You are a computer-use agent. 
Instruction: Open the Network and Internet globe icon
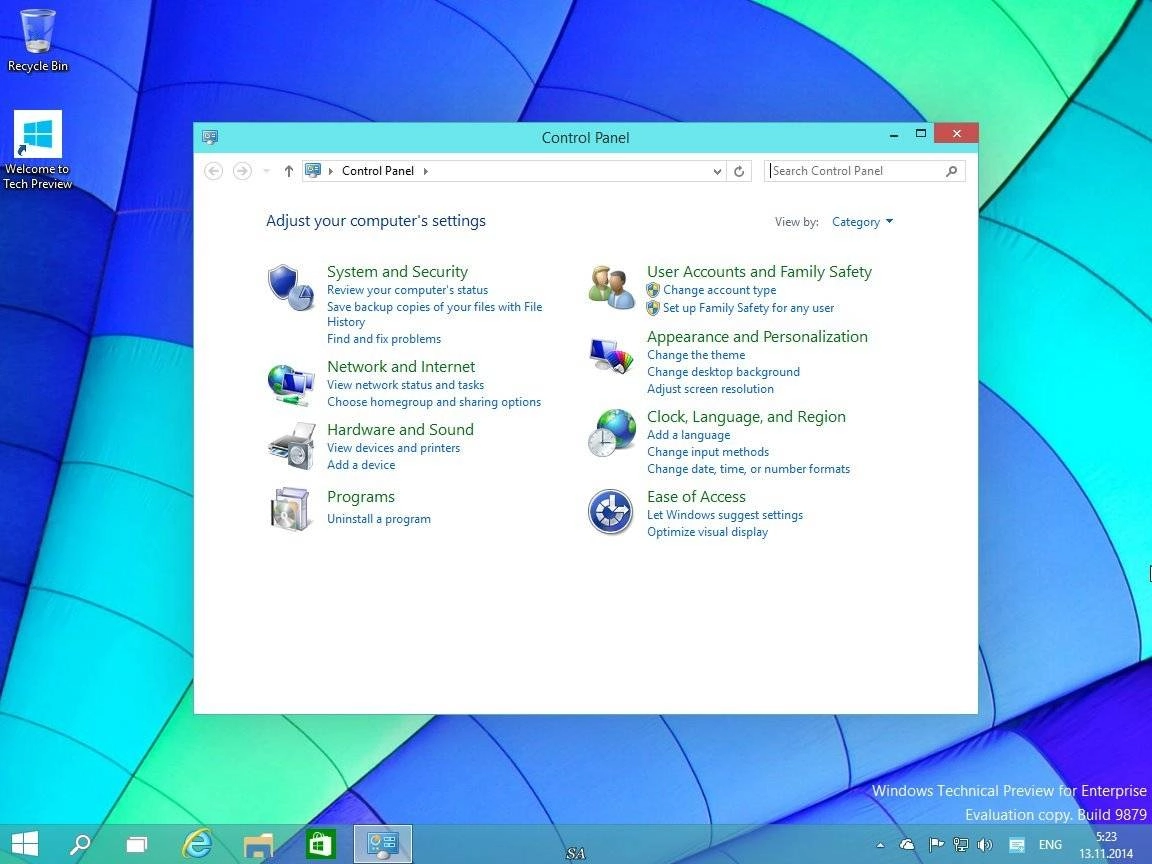click(x=292, y=385)
